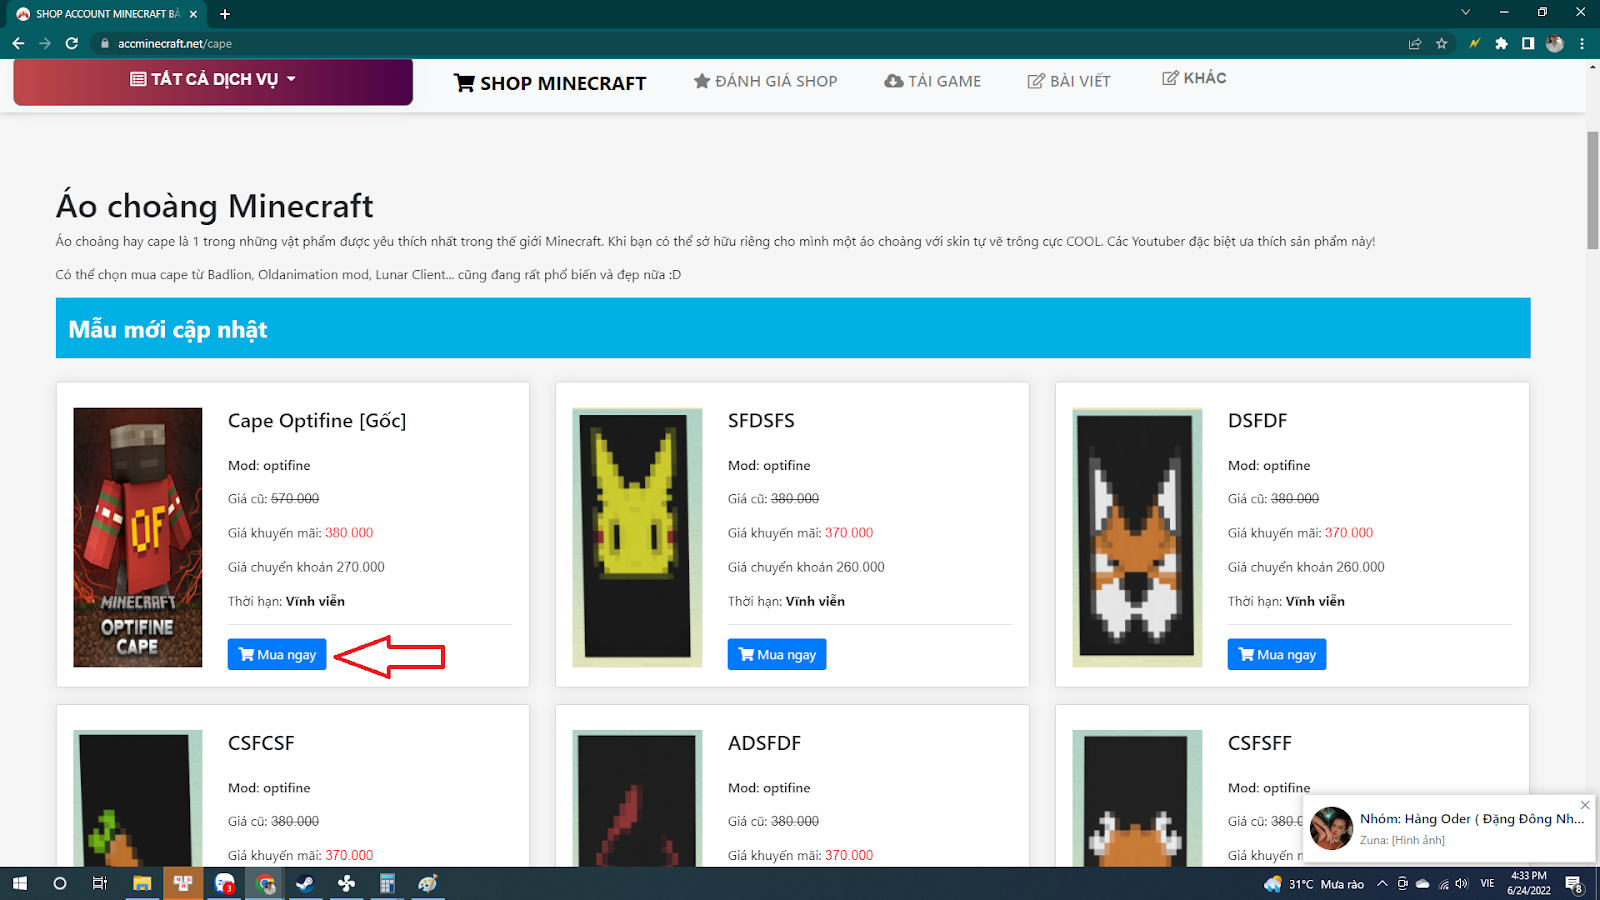The width and height of the screenshot is (1600, 900).
Task: Open the CSFSFF cape image
Action: click(x=1138, y=798)
